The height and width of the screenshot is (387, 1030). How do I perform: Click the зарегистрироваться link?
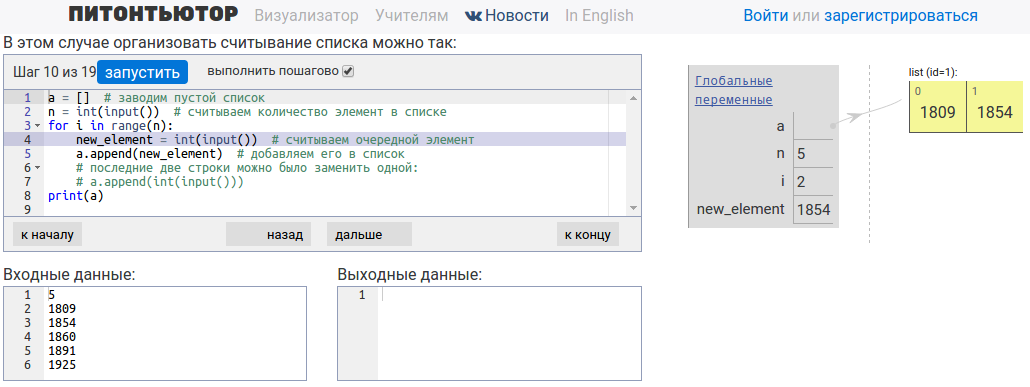click(x=901, y=16)
